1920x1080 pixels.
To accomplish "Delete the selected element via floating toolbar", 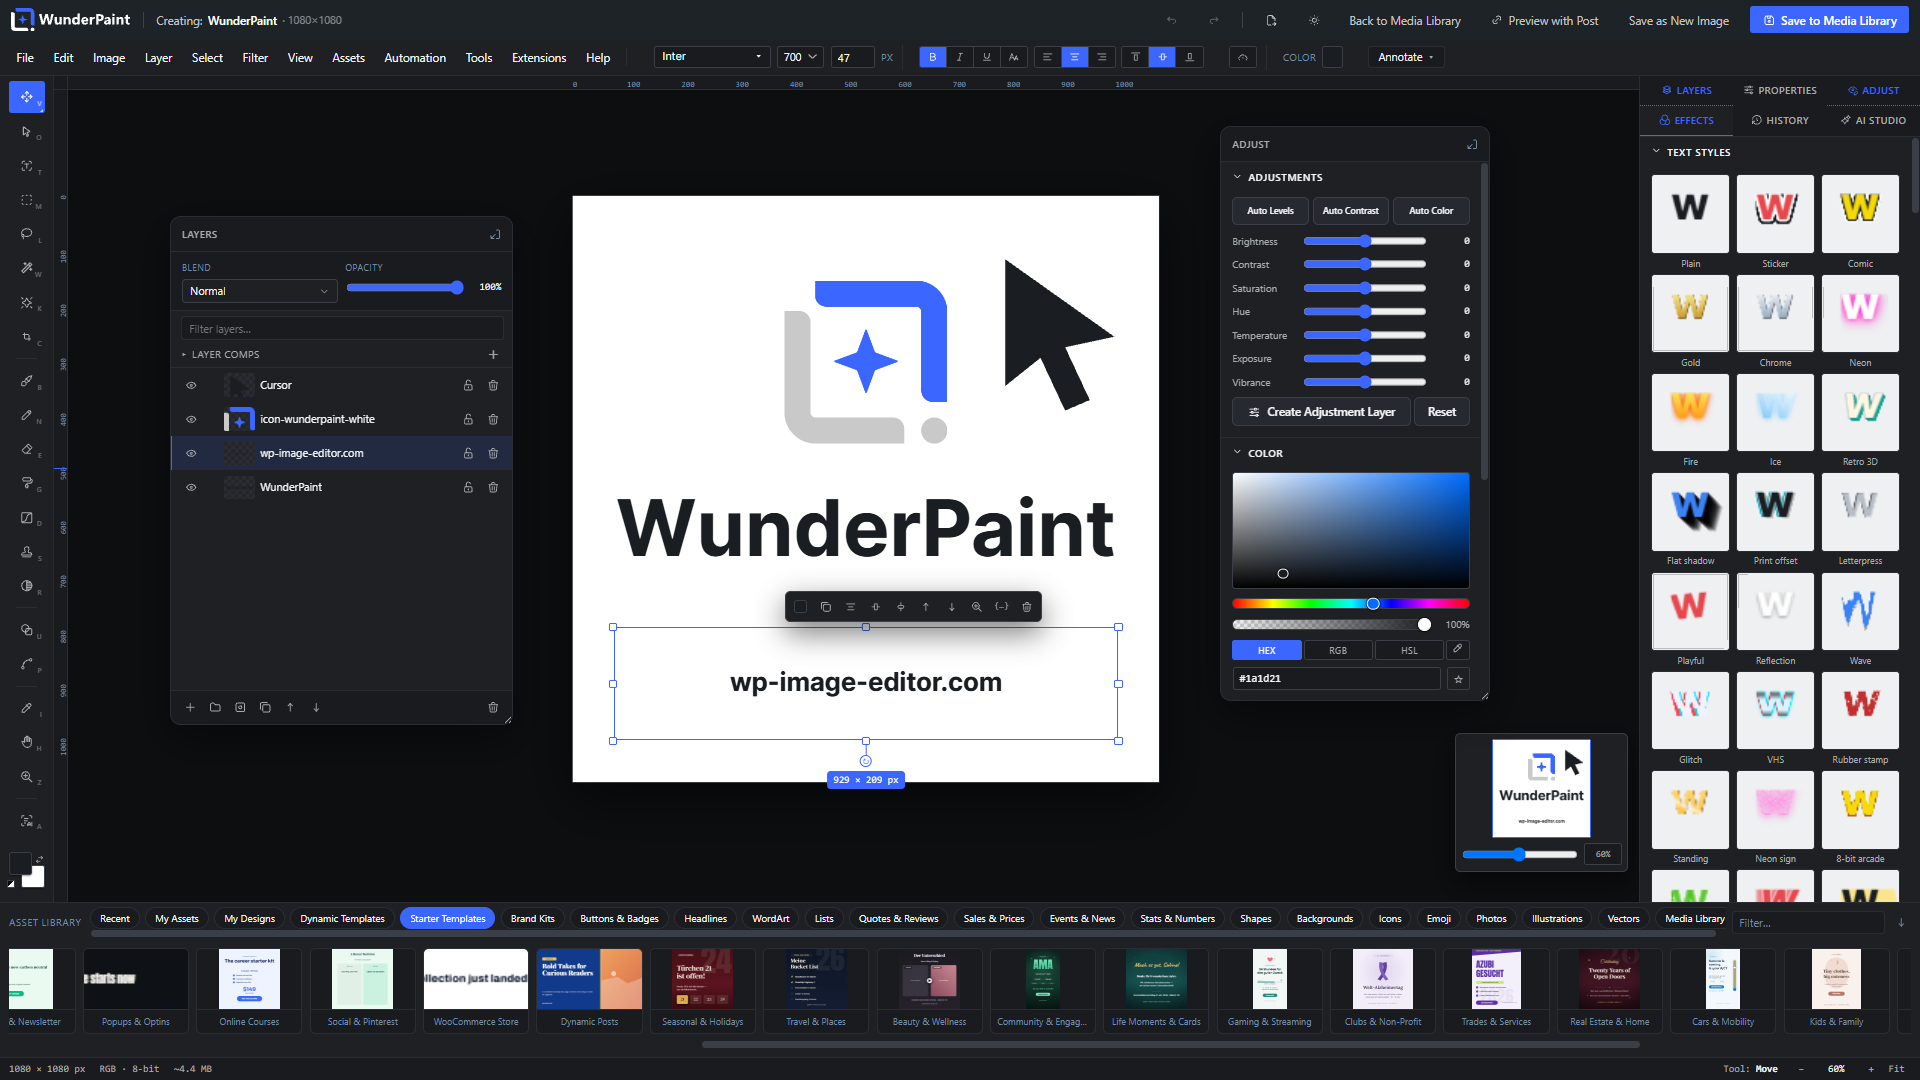I will pyautogui.click(x=1027, y=607).
